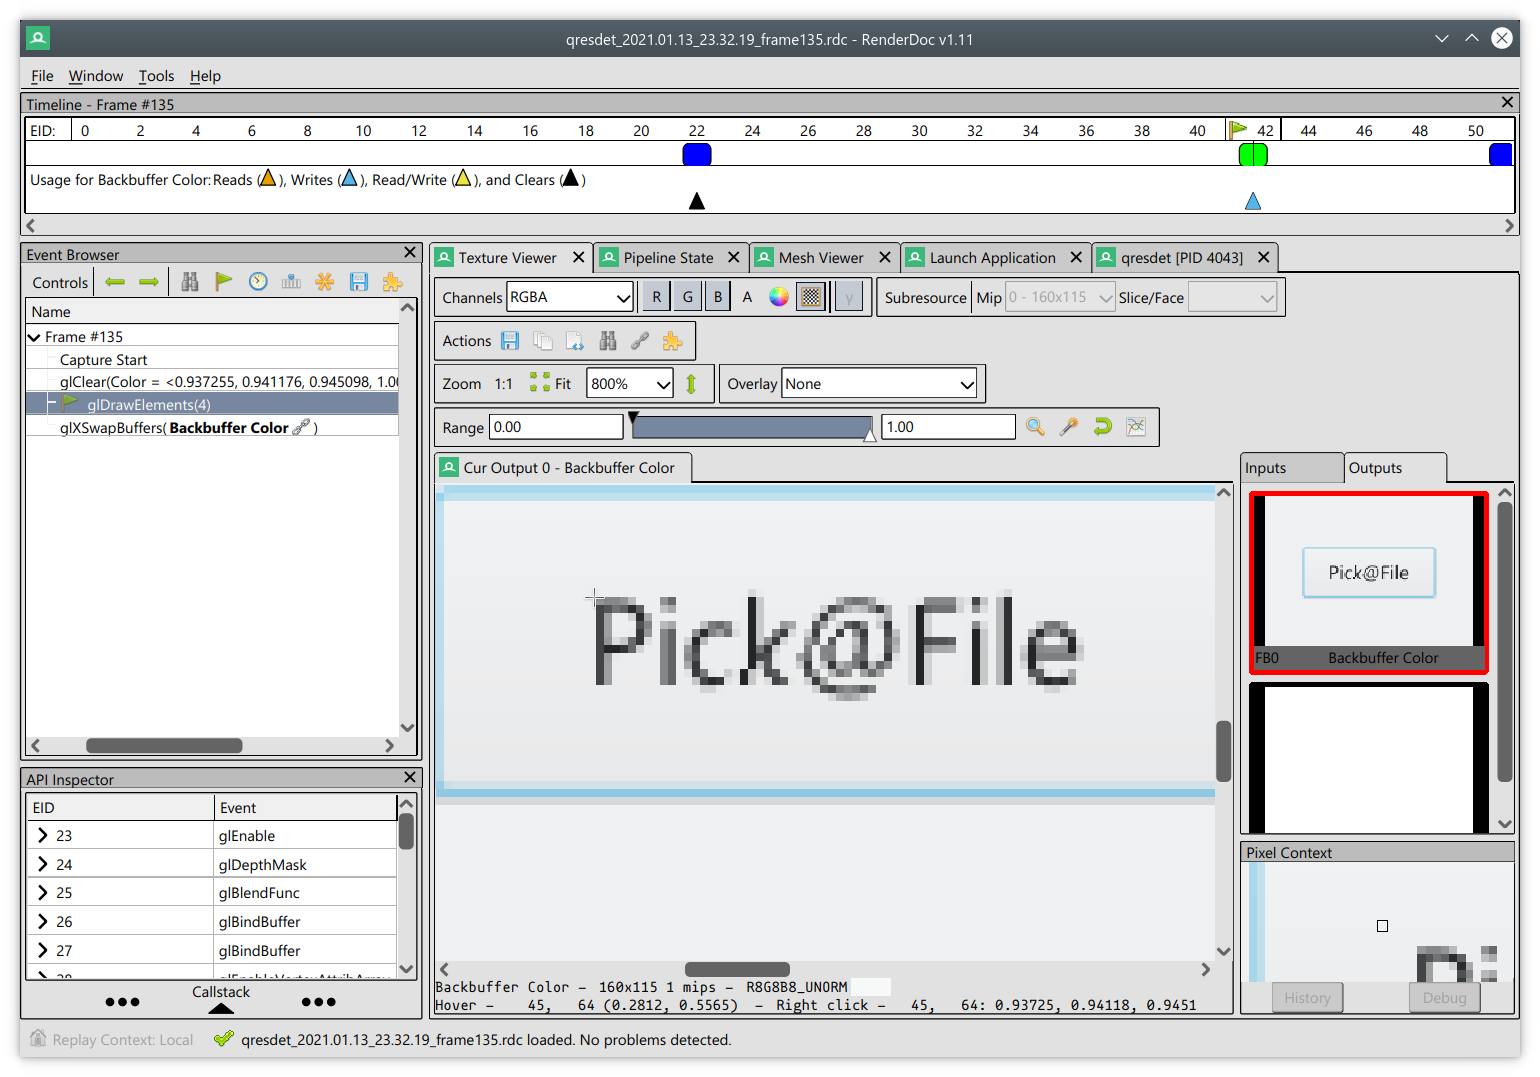
Task: Reset range with green undo arrow icon
Action: click(1102, 427)
